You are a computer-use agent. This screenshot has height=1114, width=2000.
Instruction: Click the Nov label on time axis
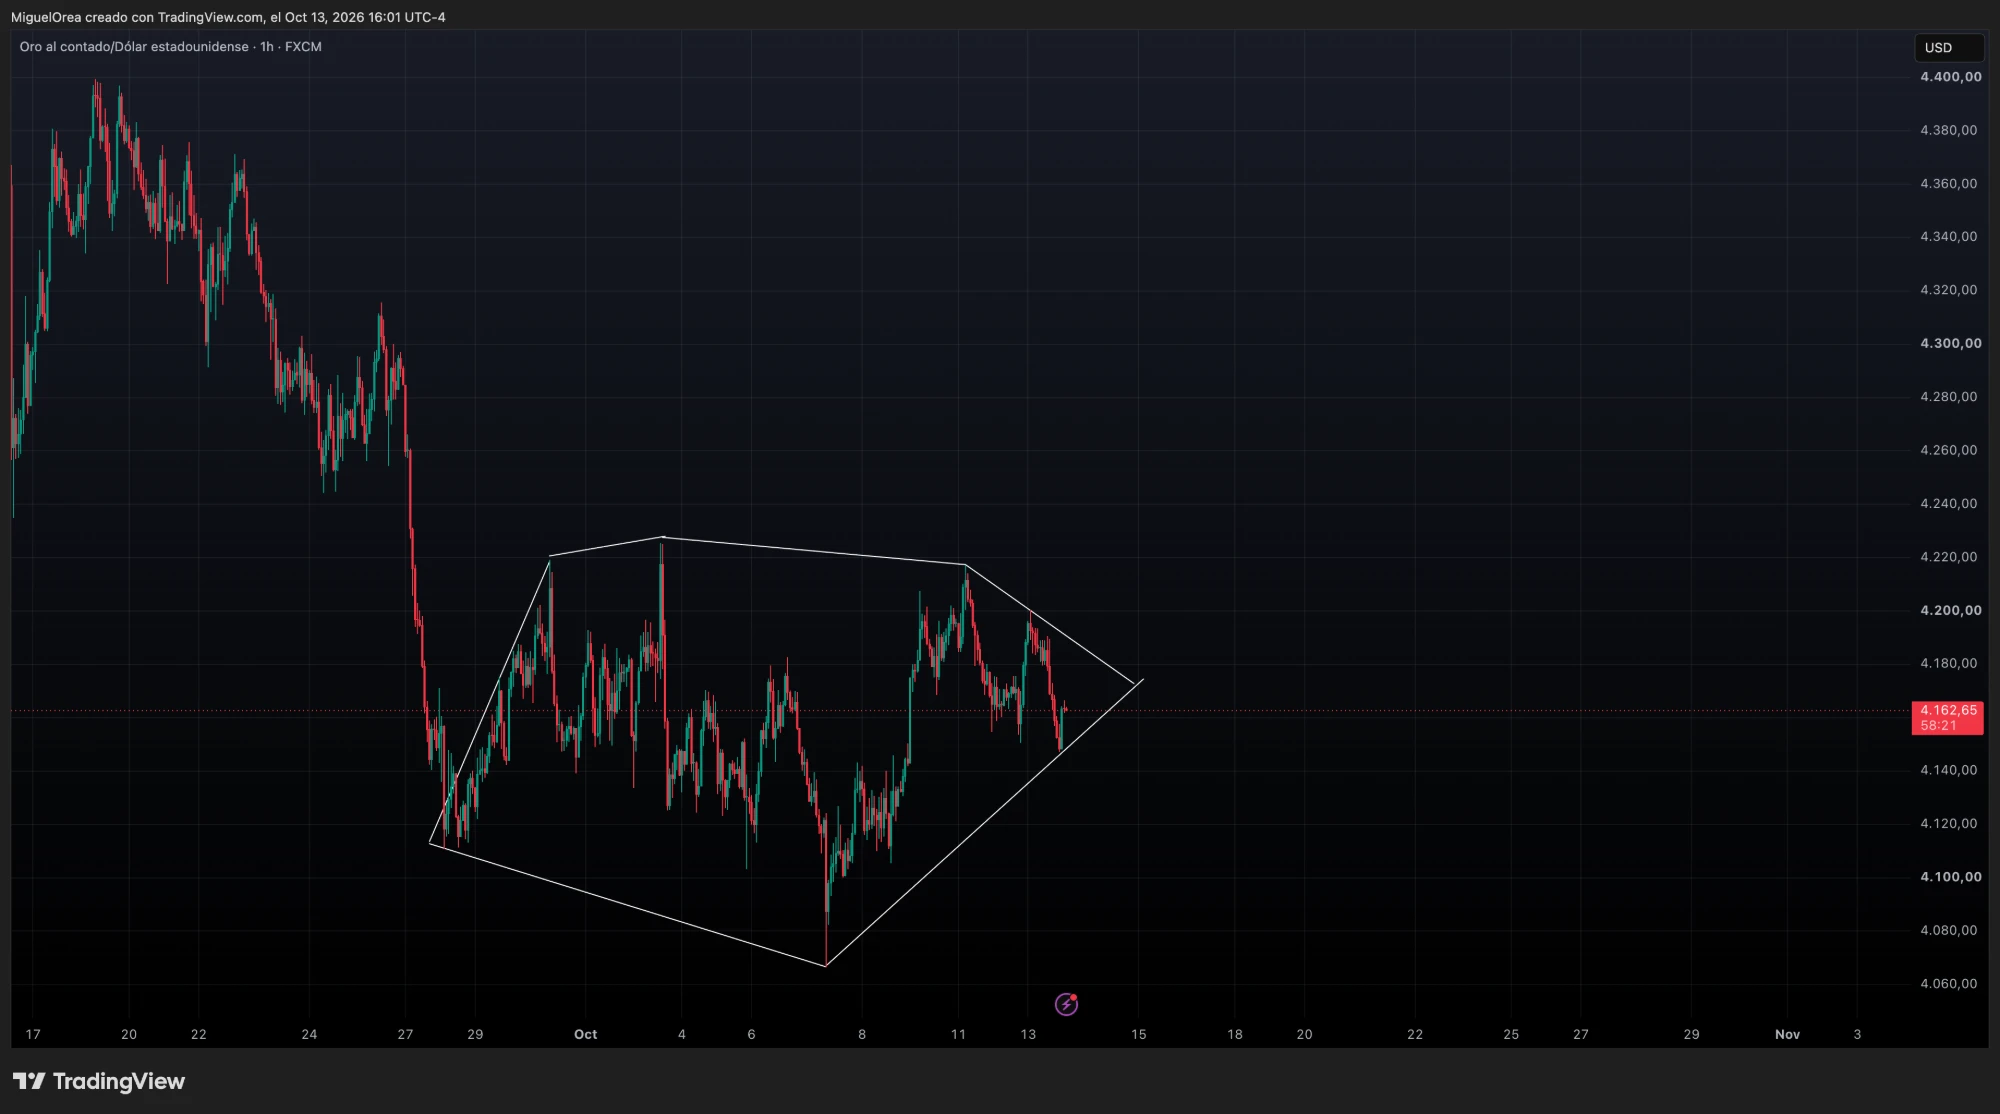coord(1787,1034)
